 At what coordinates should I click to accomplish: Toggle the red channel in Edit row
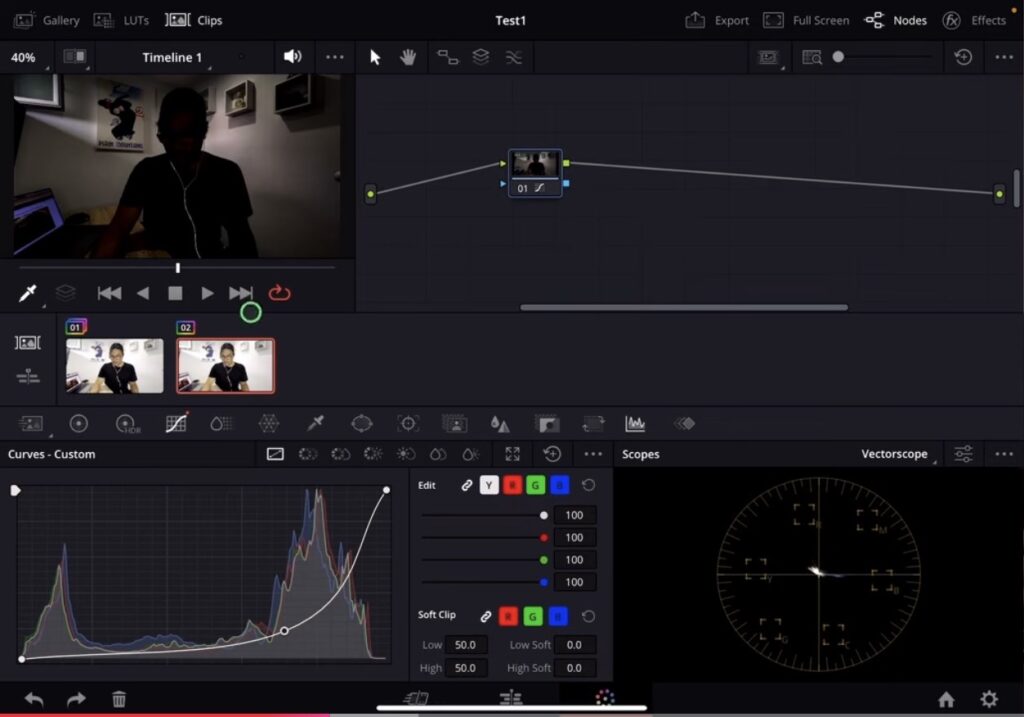click(x=513, y=485)
